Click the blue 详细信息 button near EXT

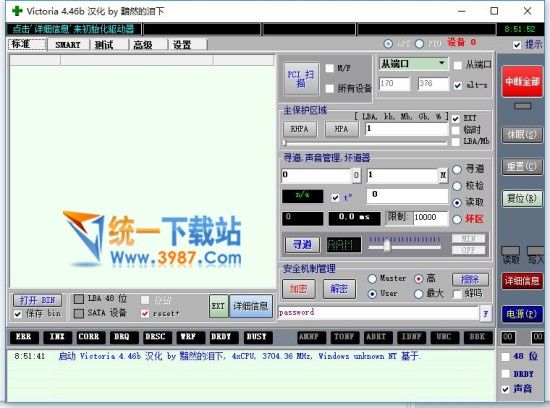coord(251,306)
